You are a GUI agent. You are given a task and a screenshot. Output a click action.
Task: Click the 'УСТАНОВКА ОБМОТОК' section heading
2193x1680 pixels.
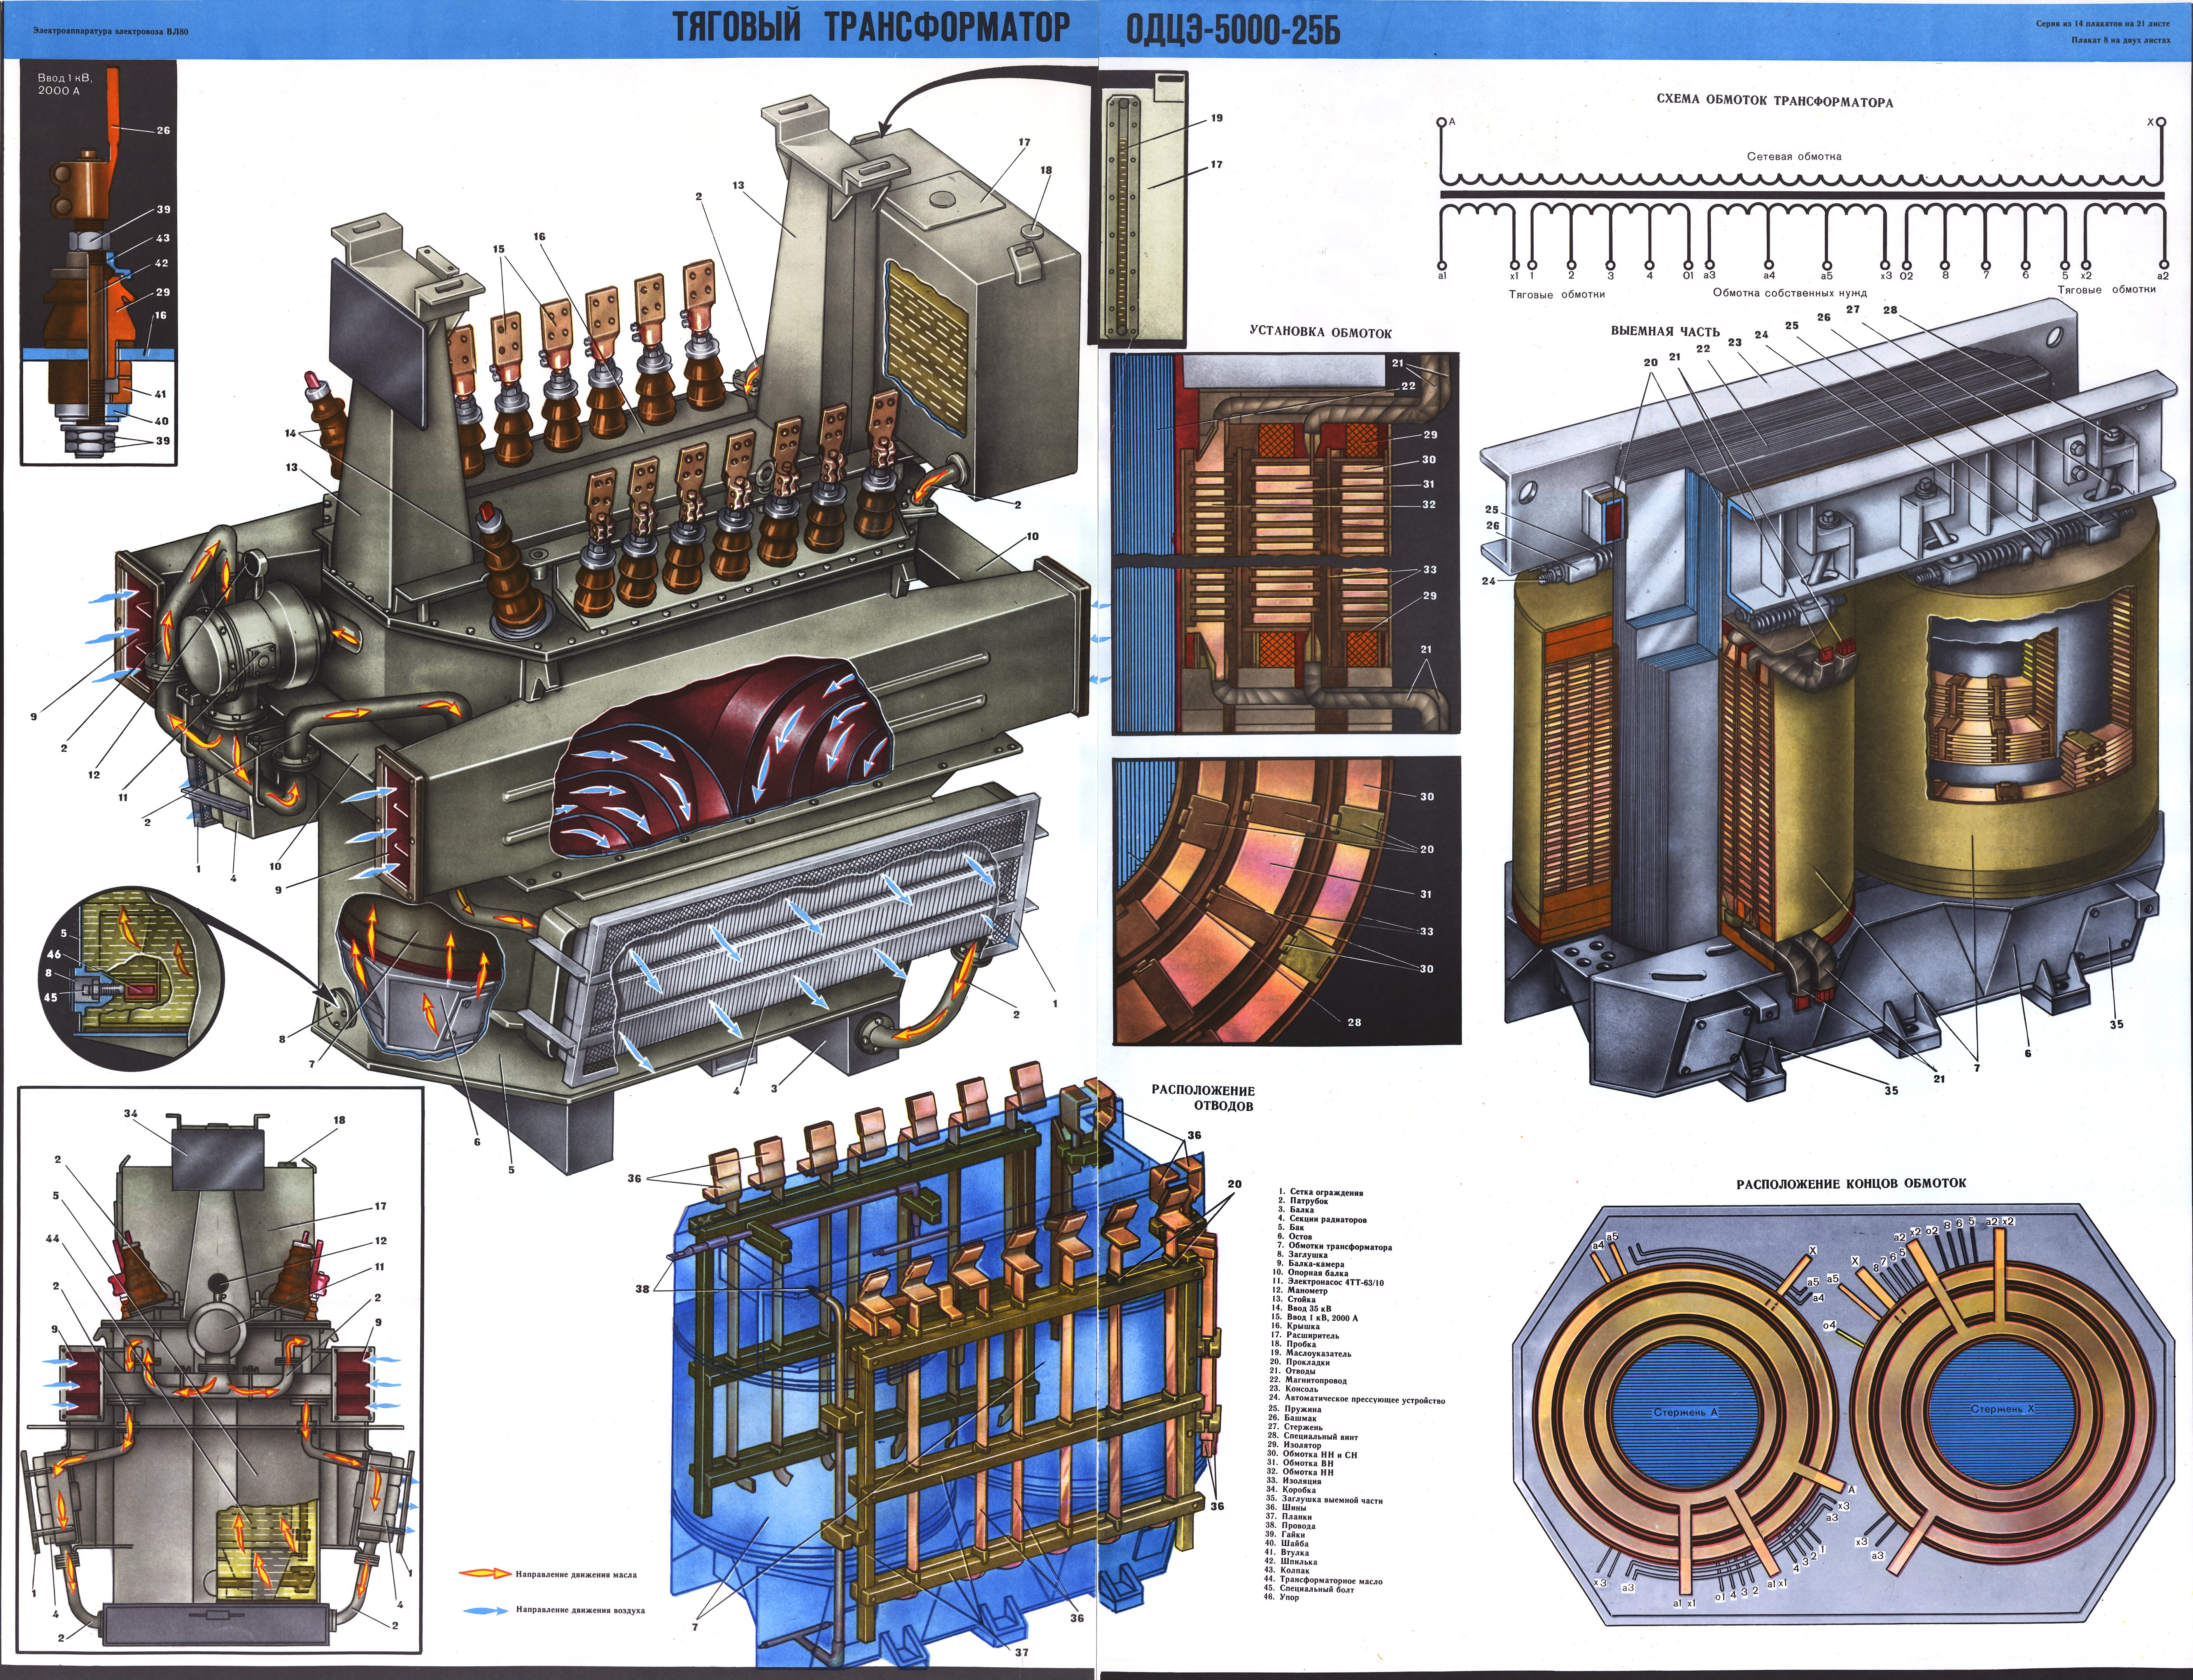(1320, 333)
